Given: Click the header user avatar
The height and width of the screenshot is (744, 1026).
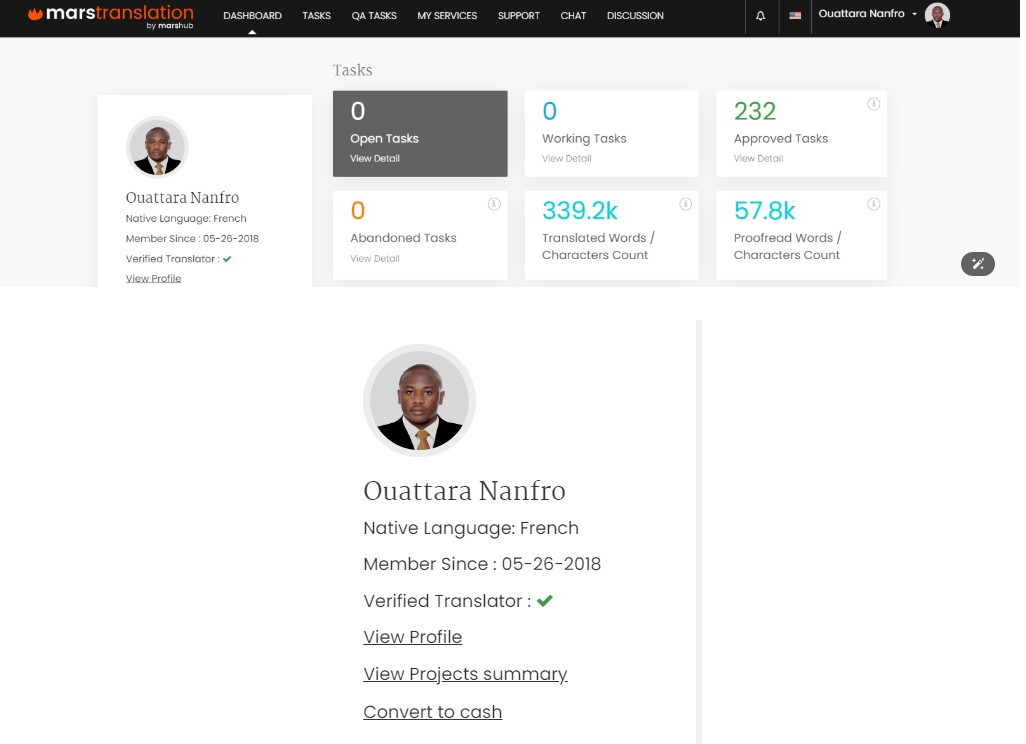Looking at the screenshot, I should pyautogui.click(x=937, y=15).
